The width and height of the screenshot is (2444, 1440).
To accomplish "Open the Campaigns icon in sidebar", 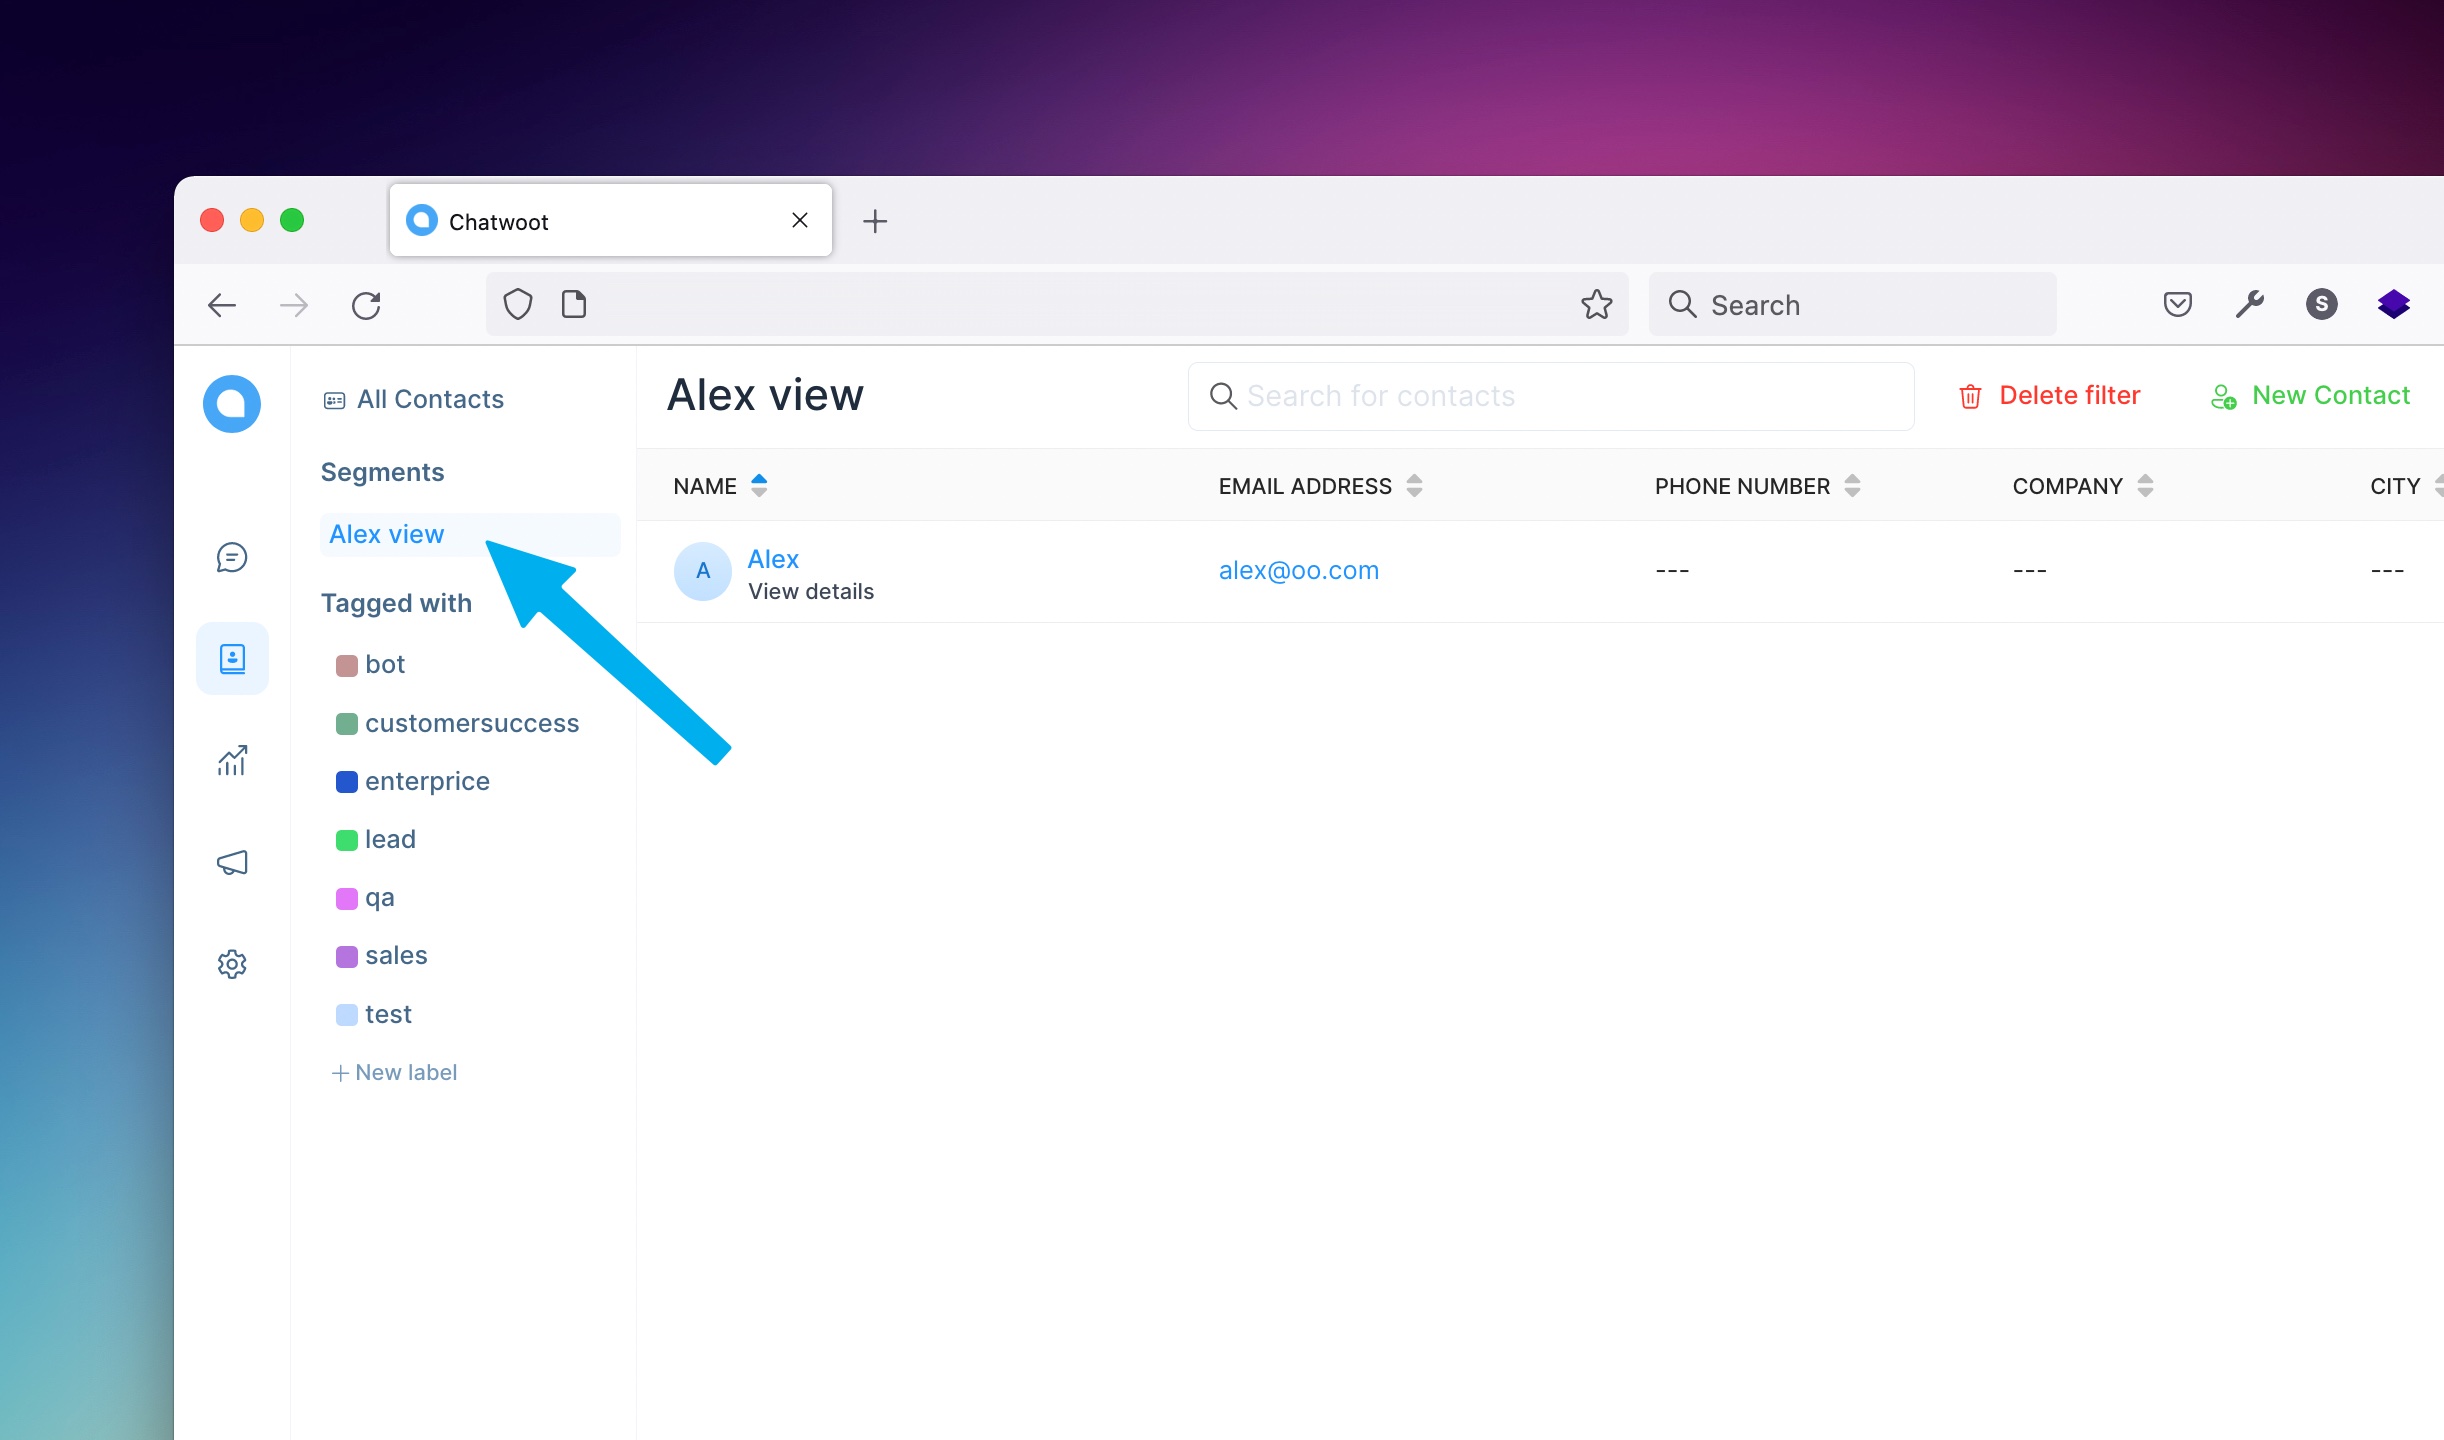I will click(x=233, y=862).
